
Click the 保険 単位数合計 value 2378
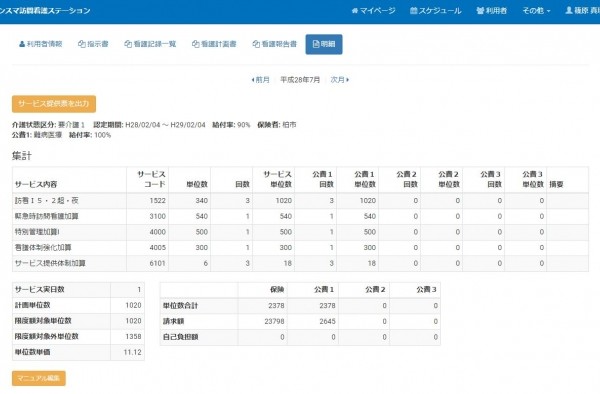(x=276, y=306)
